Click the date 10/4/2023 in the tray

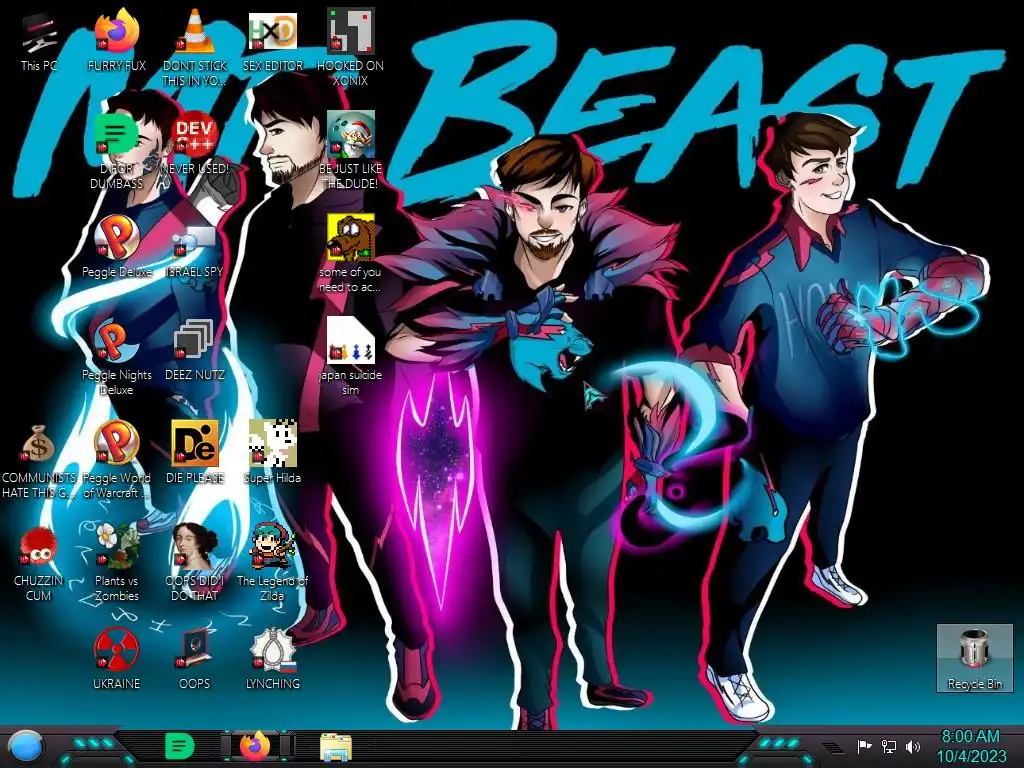[971, 756]
